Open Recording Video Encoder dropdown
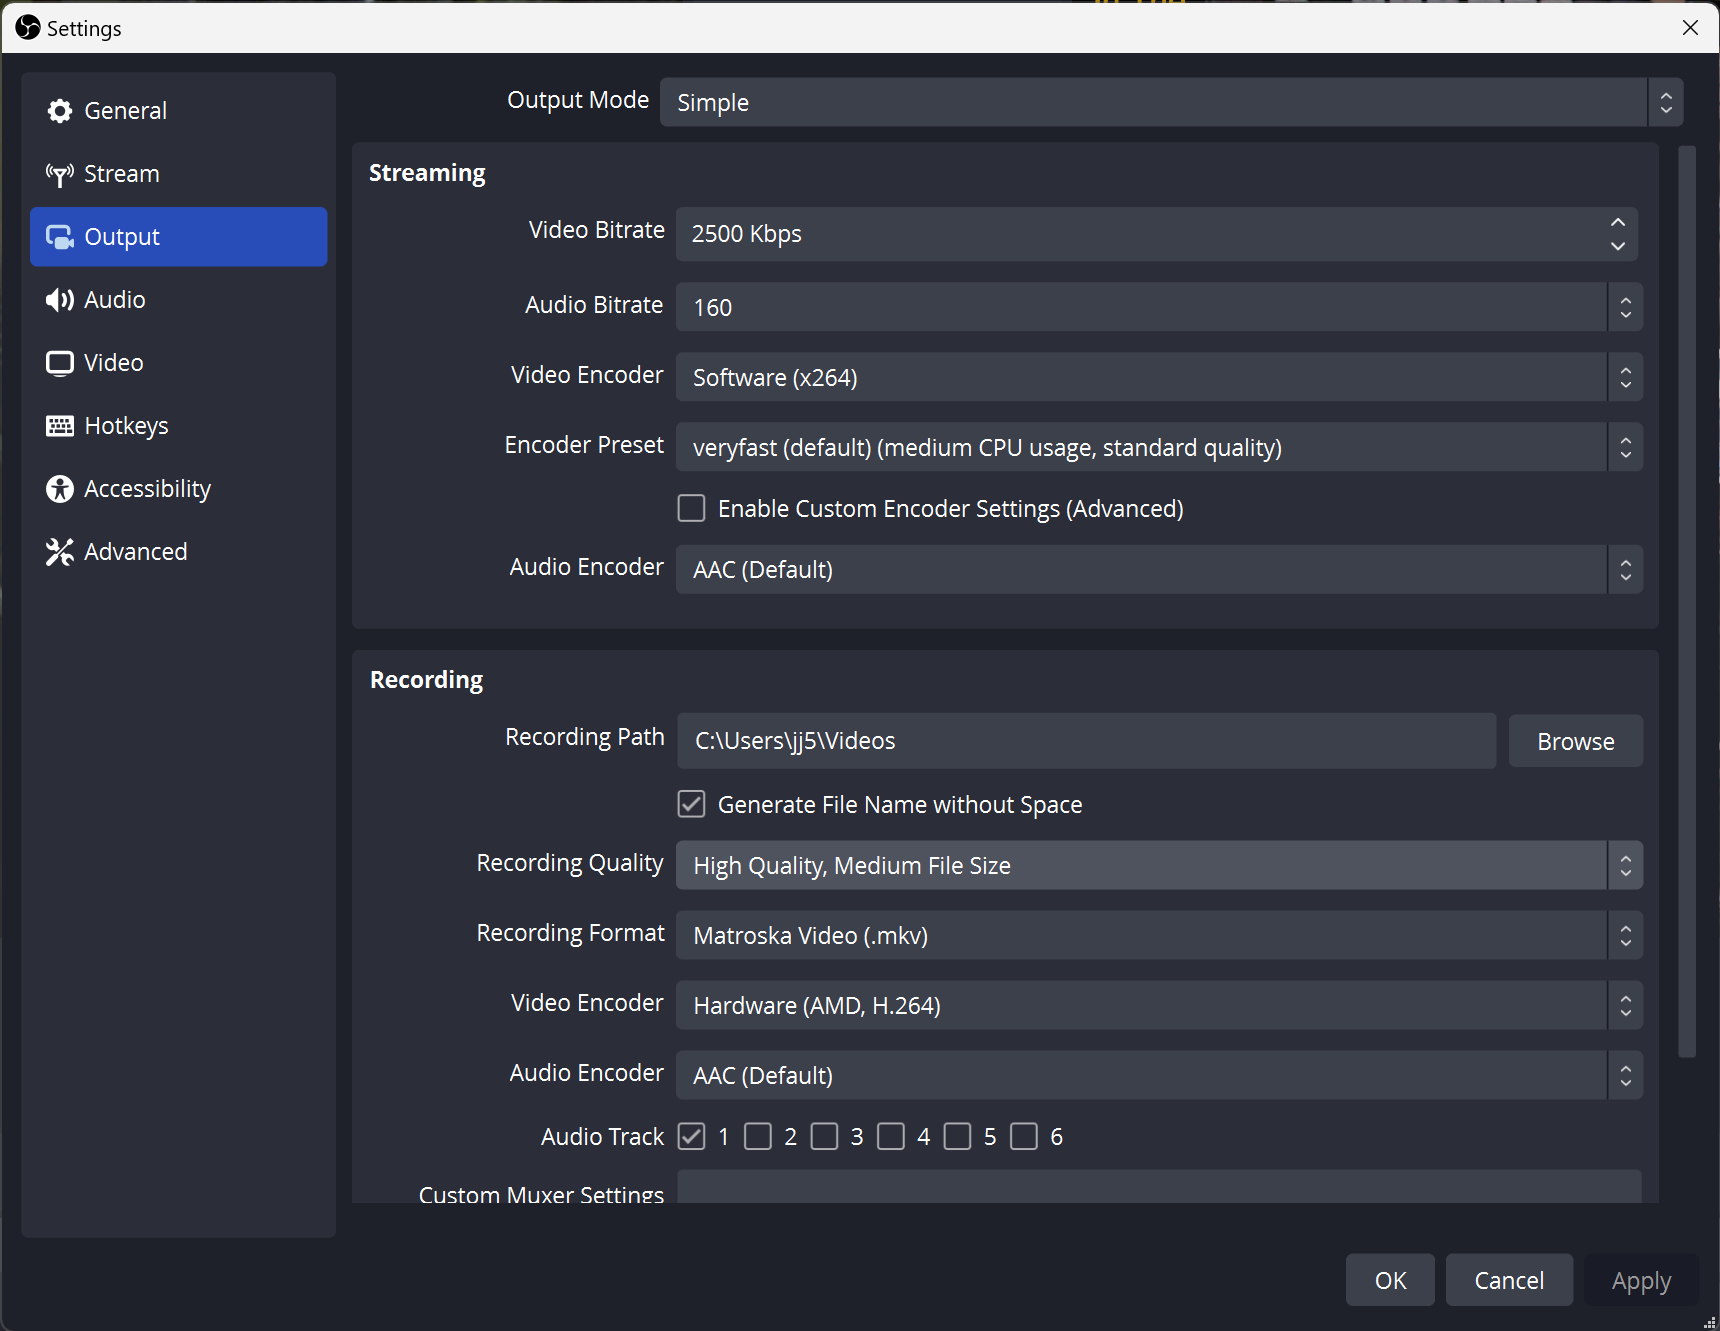Screen dimensions: 1720x1331 click(x=1159, y=1005)
